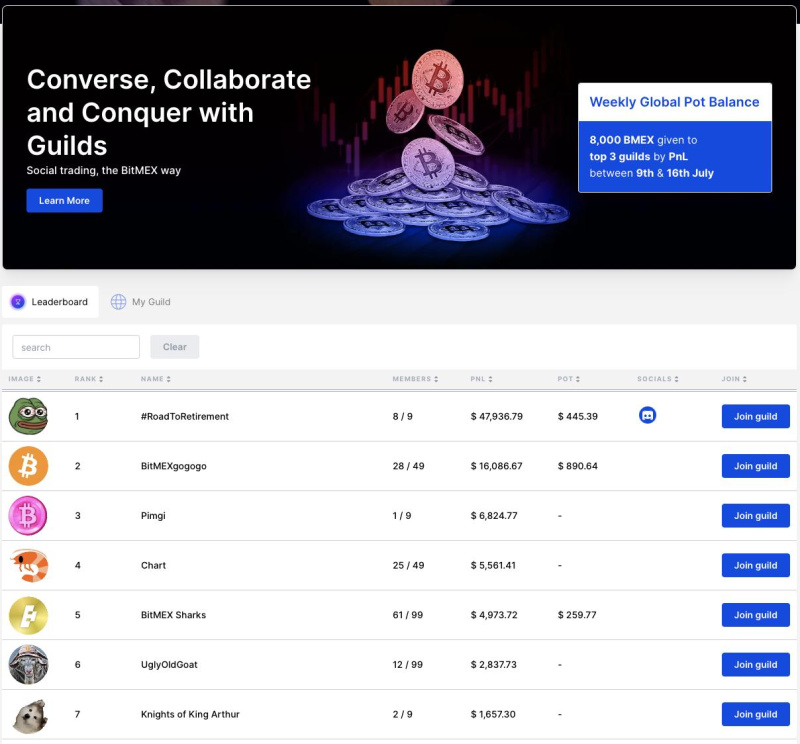Click pot value $ 445.39
The height and width of the screenshot is (744, 800).
[578, 416]
